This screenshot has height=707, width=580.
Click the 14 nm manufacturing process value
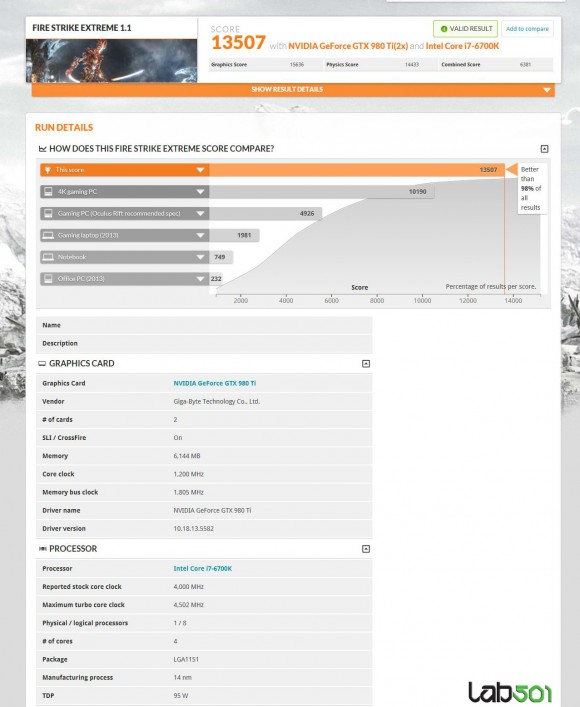pyautogui.click(x=183, y=677)
